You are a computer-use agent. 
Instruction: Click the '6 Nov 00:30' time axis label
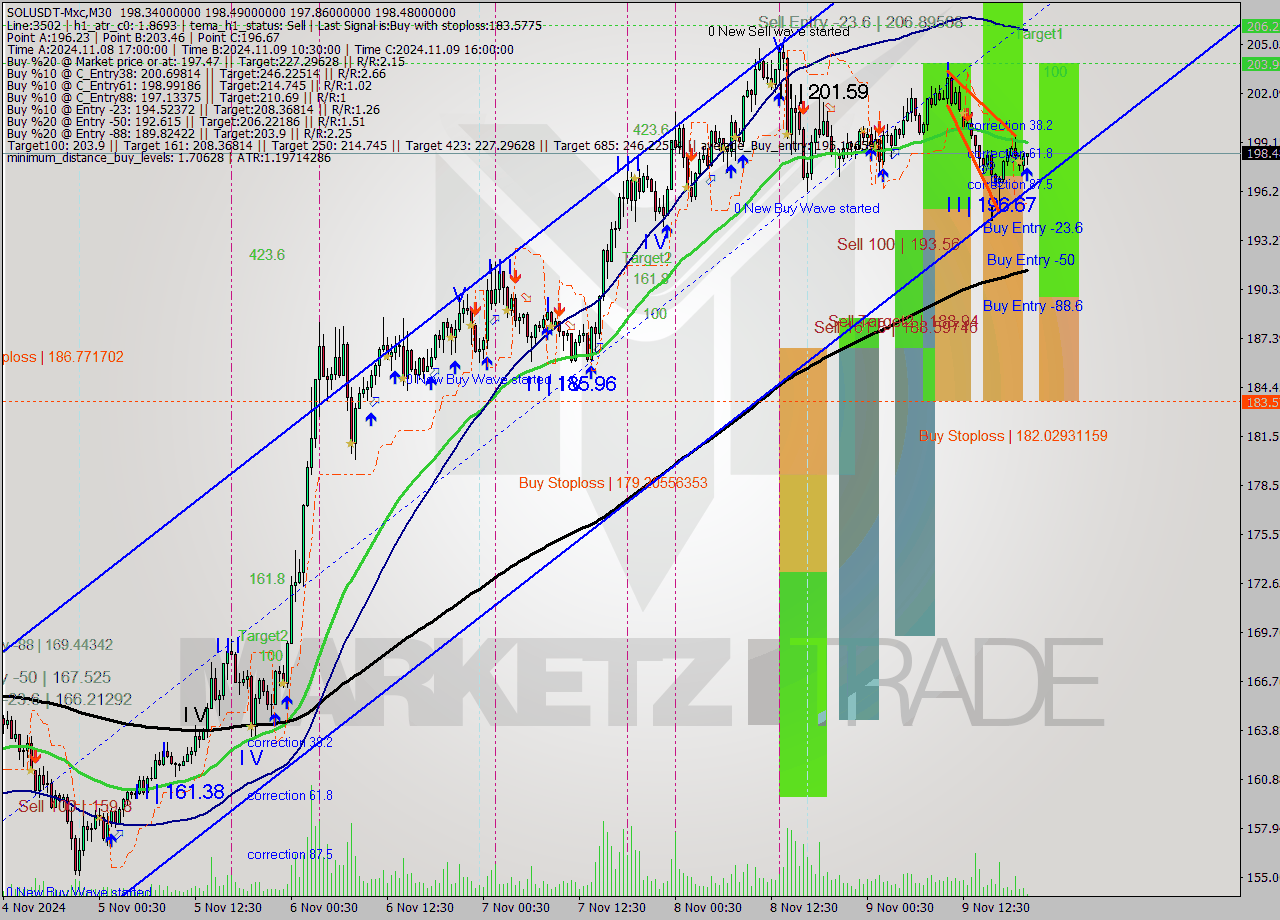point(323,908)
